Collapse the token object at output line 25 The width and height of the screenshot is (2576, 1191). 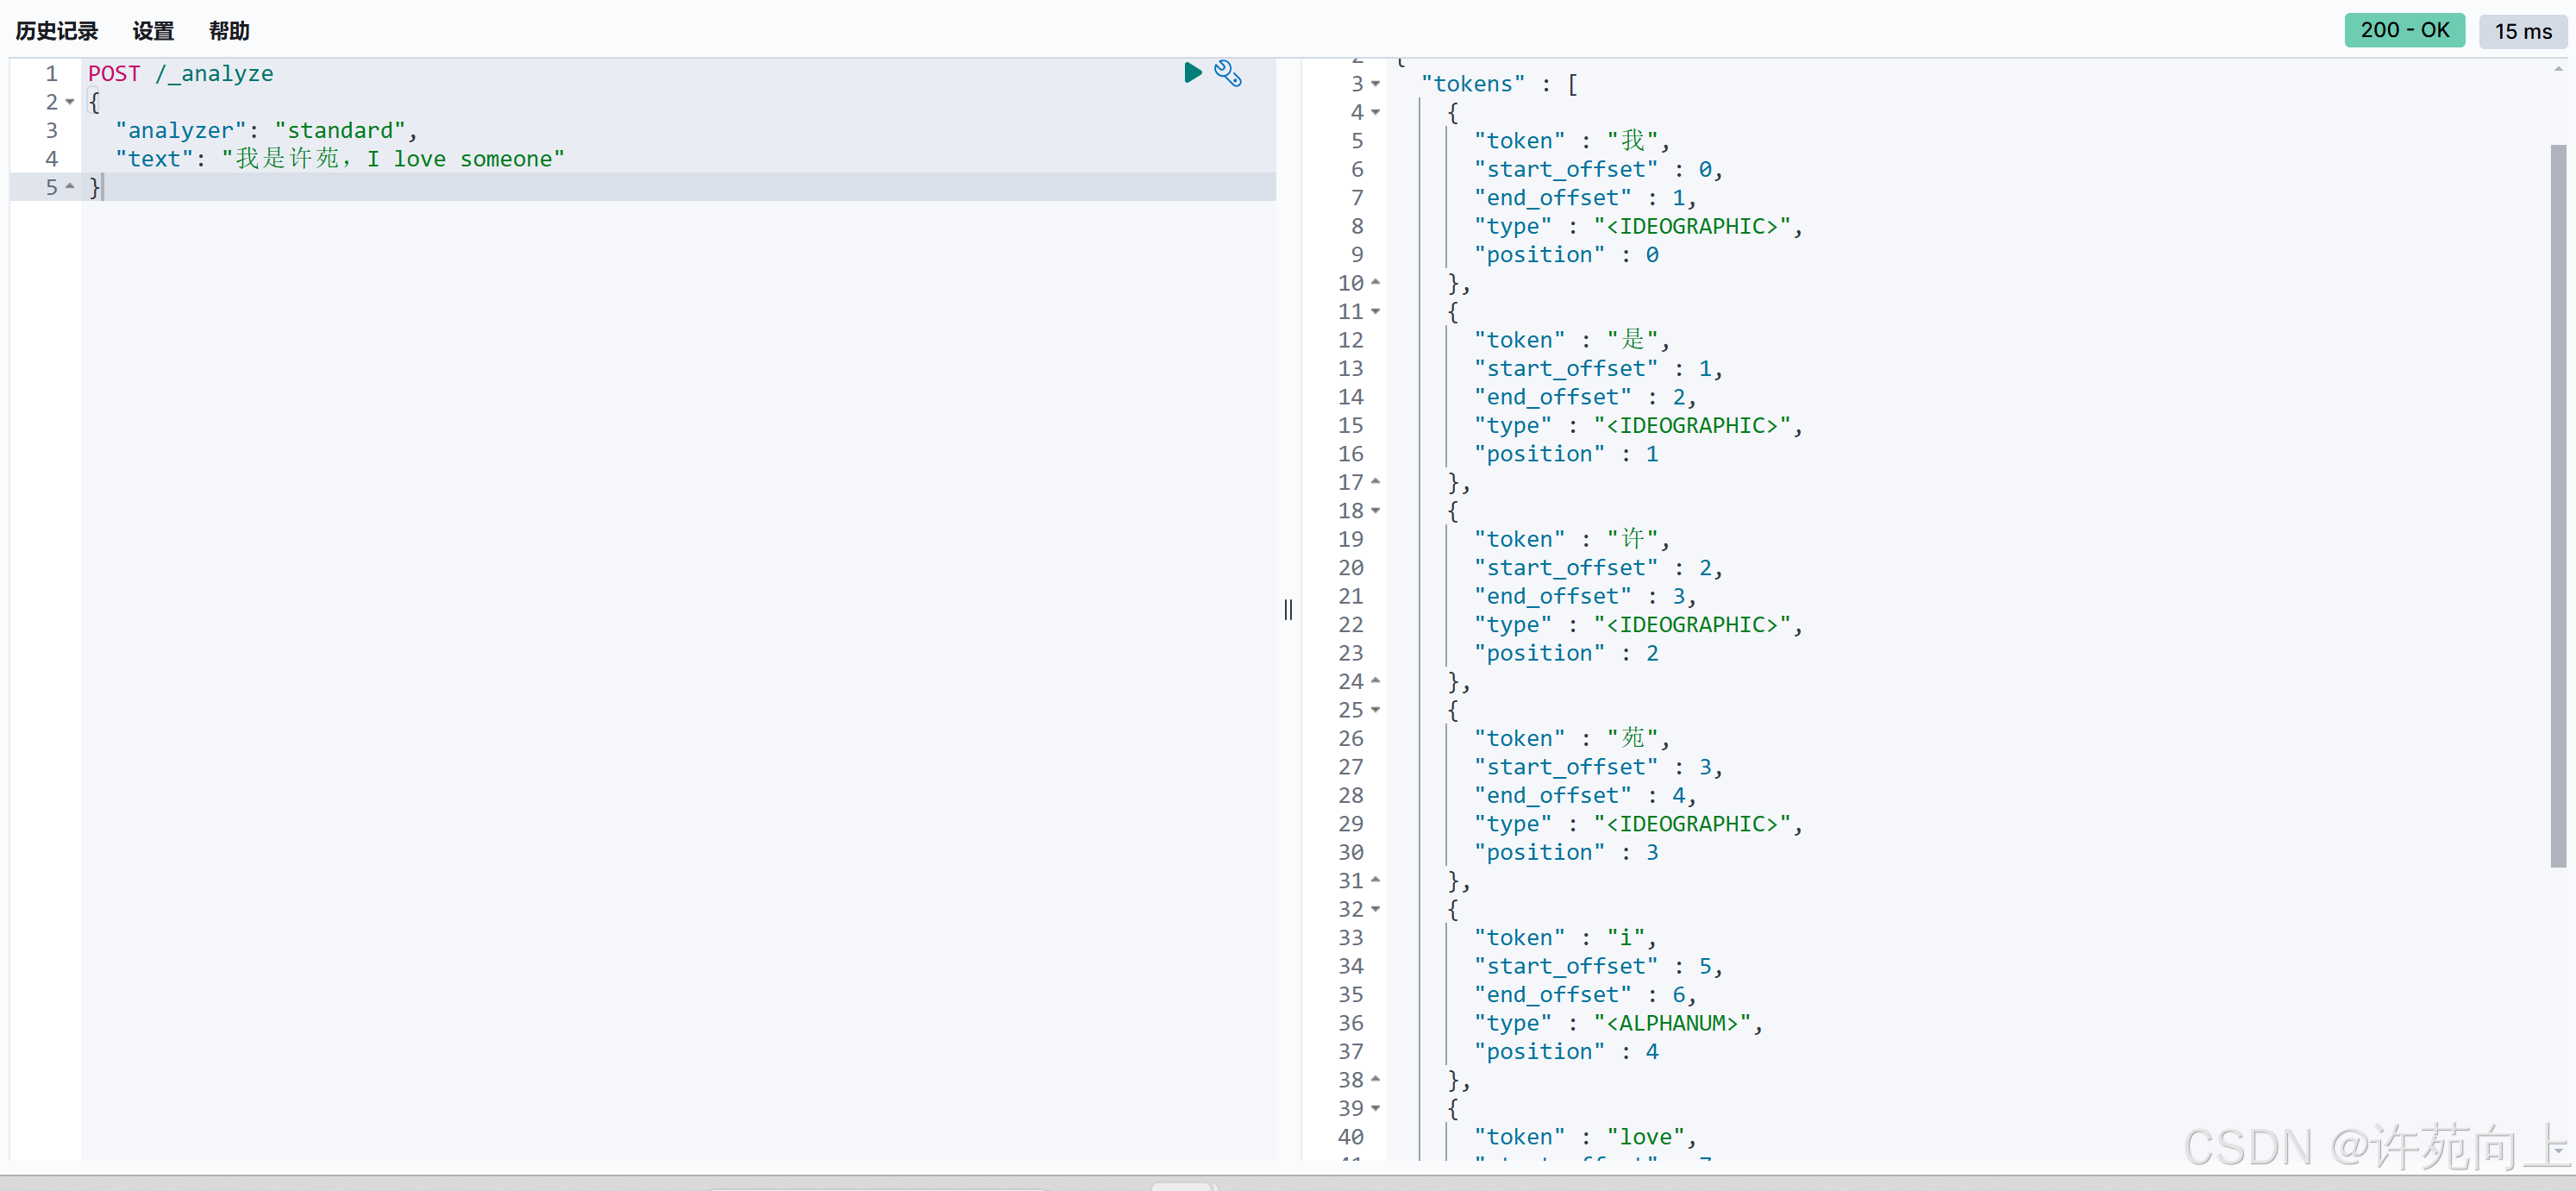(1376, 710)
